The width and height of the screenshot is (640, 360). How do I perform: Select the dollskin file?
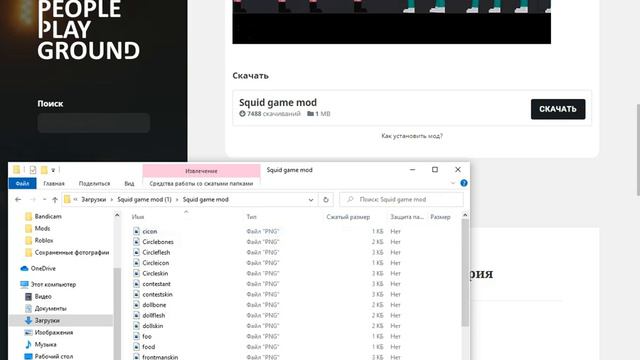[153, 326]
